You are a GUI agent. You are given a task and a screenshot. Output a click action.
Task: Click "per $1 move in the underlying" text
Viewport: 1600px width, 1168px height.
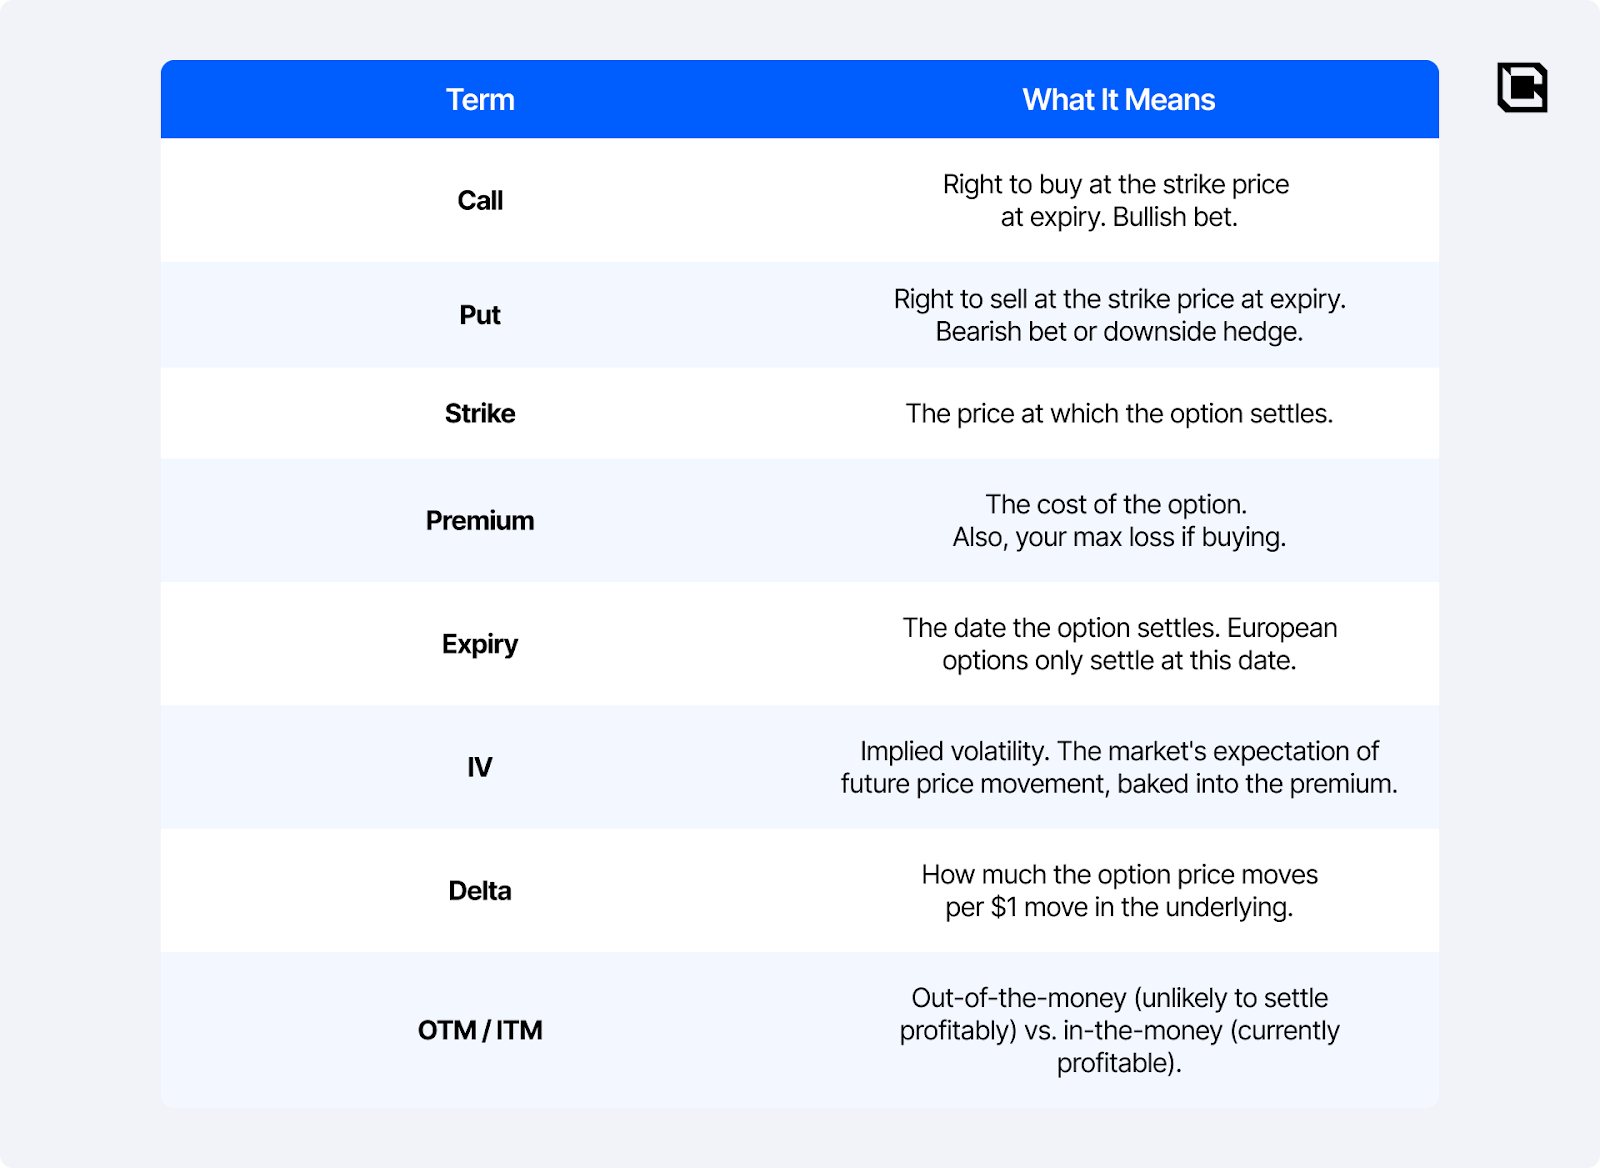(x=1119, y=908)
